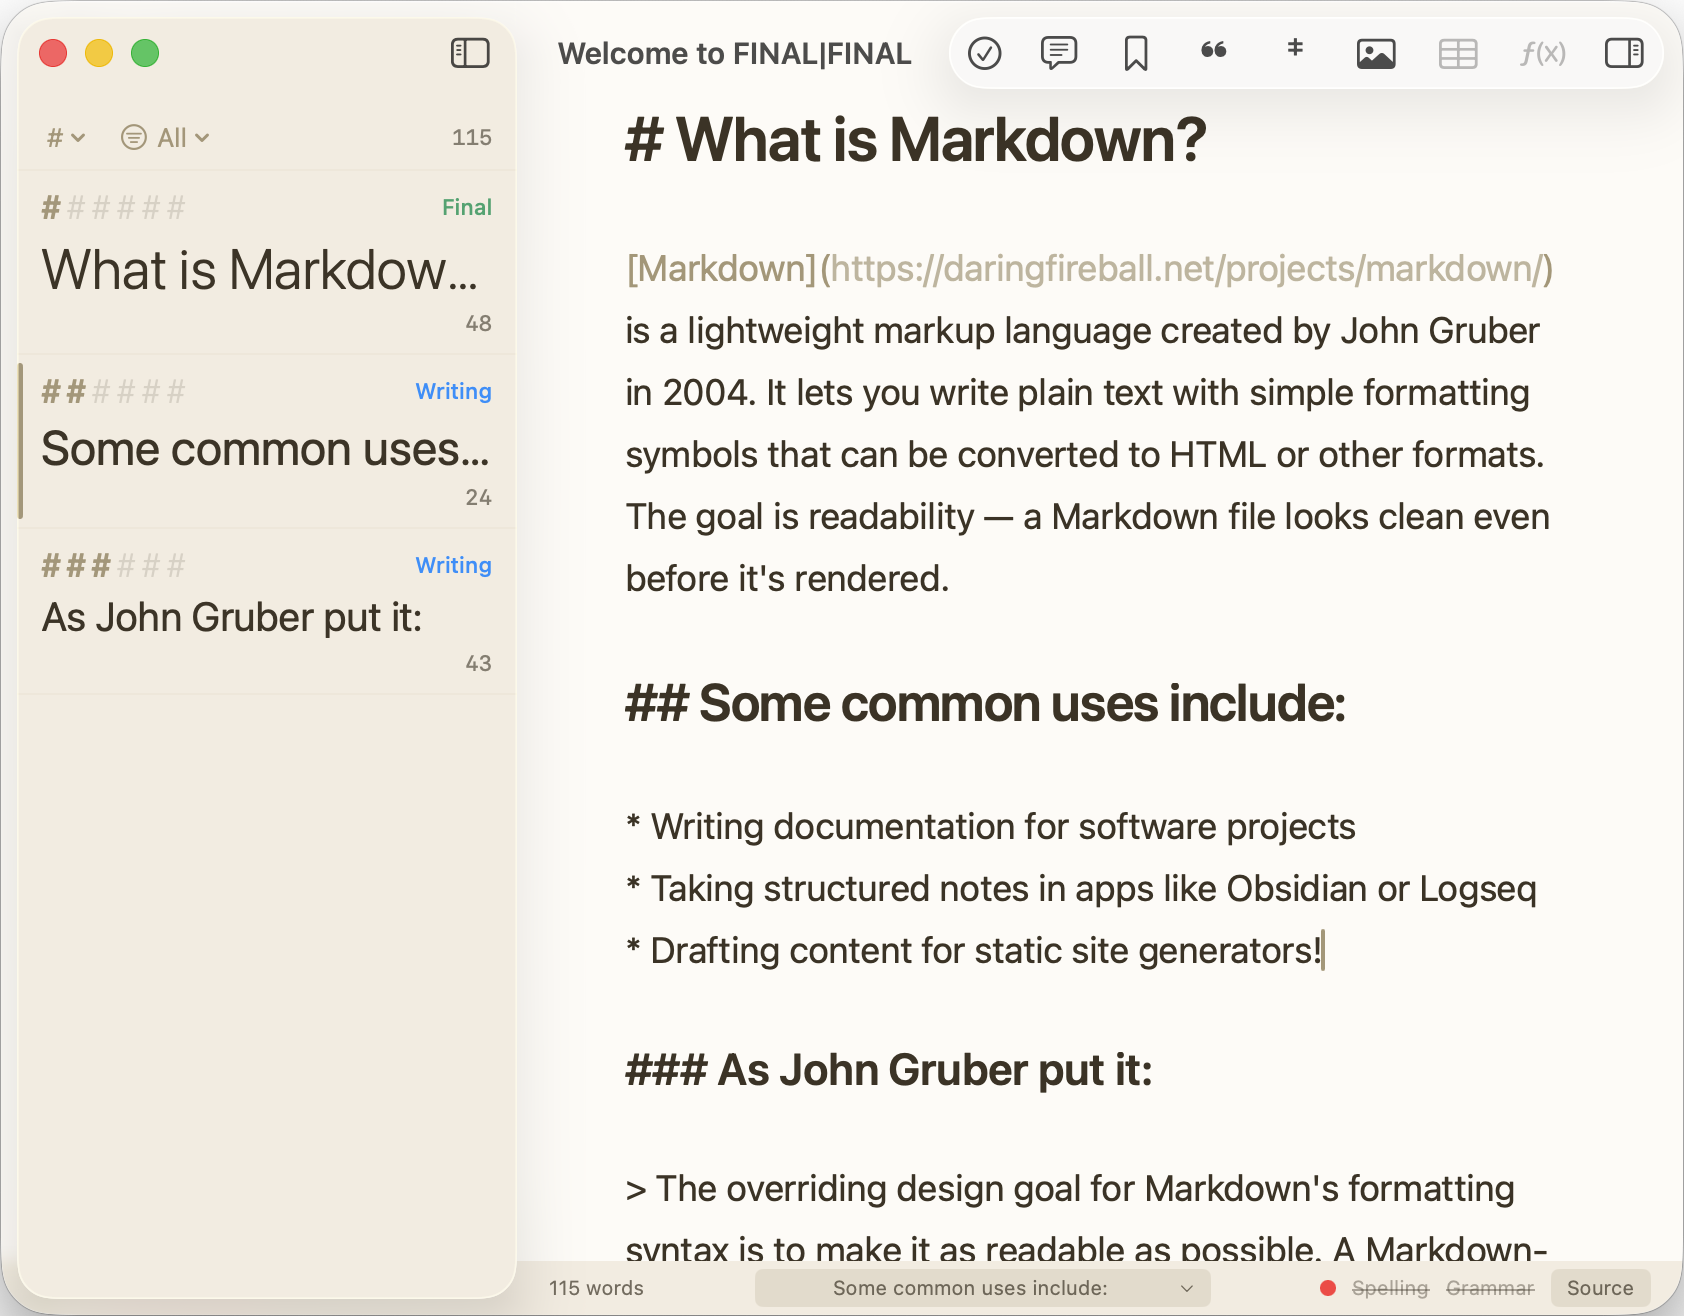This screenshot has height=1316, width=1684.
Task: Open the heading level # filter dropdown
Action: pos(66,138)
